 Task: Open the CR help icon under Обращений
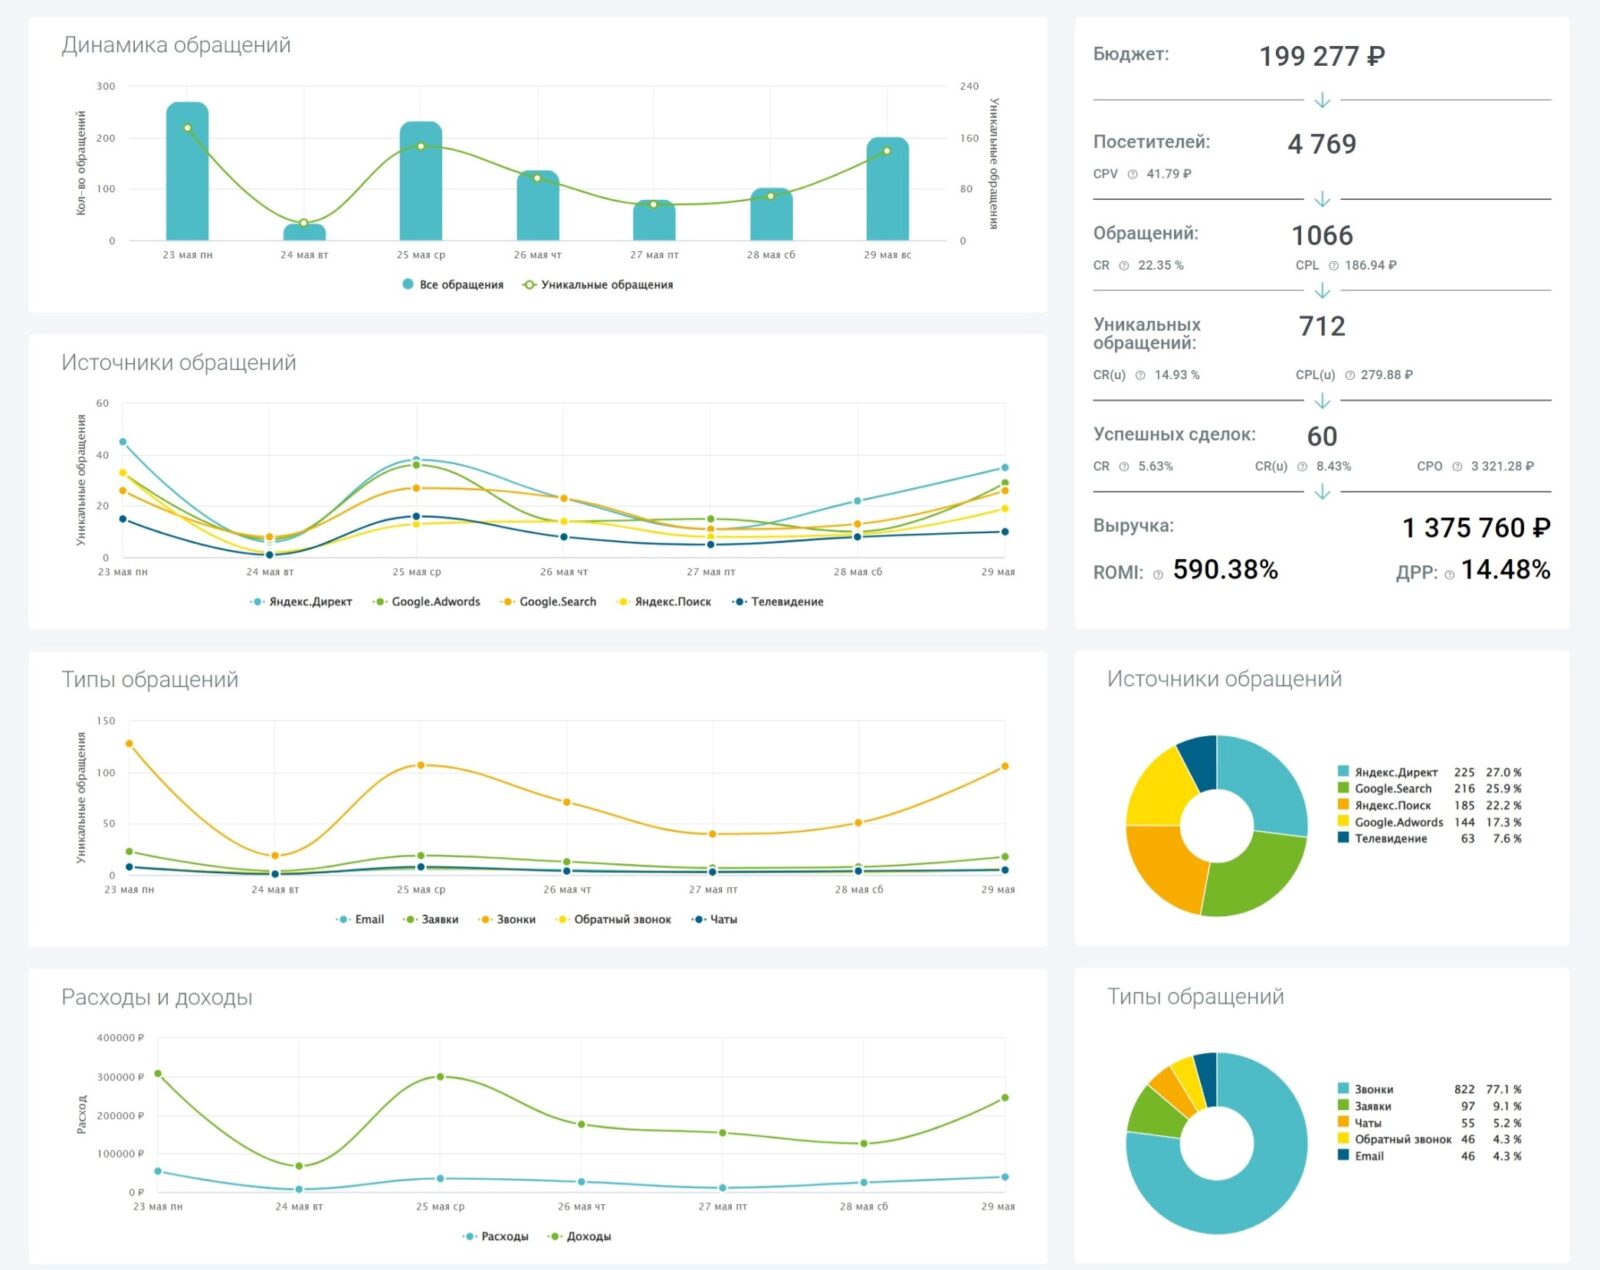[x=1123, y=264]
